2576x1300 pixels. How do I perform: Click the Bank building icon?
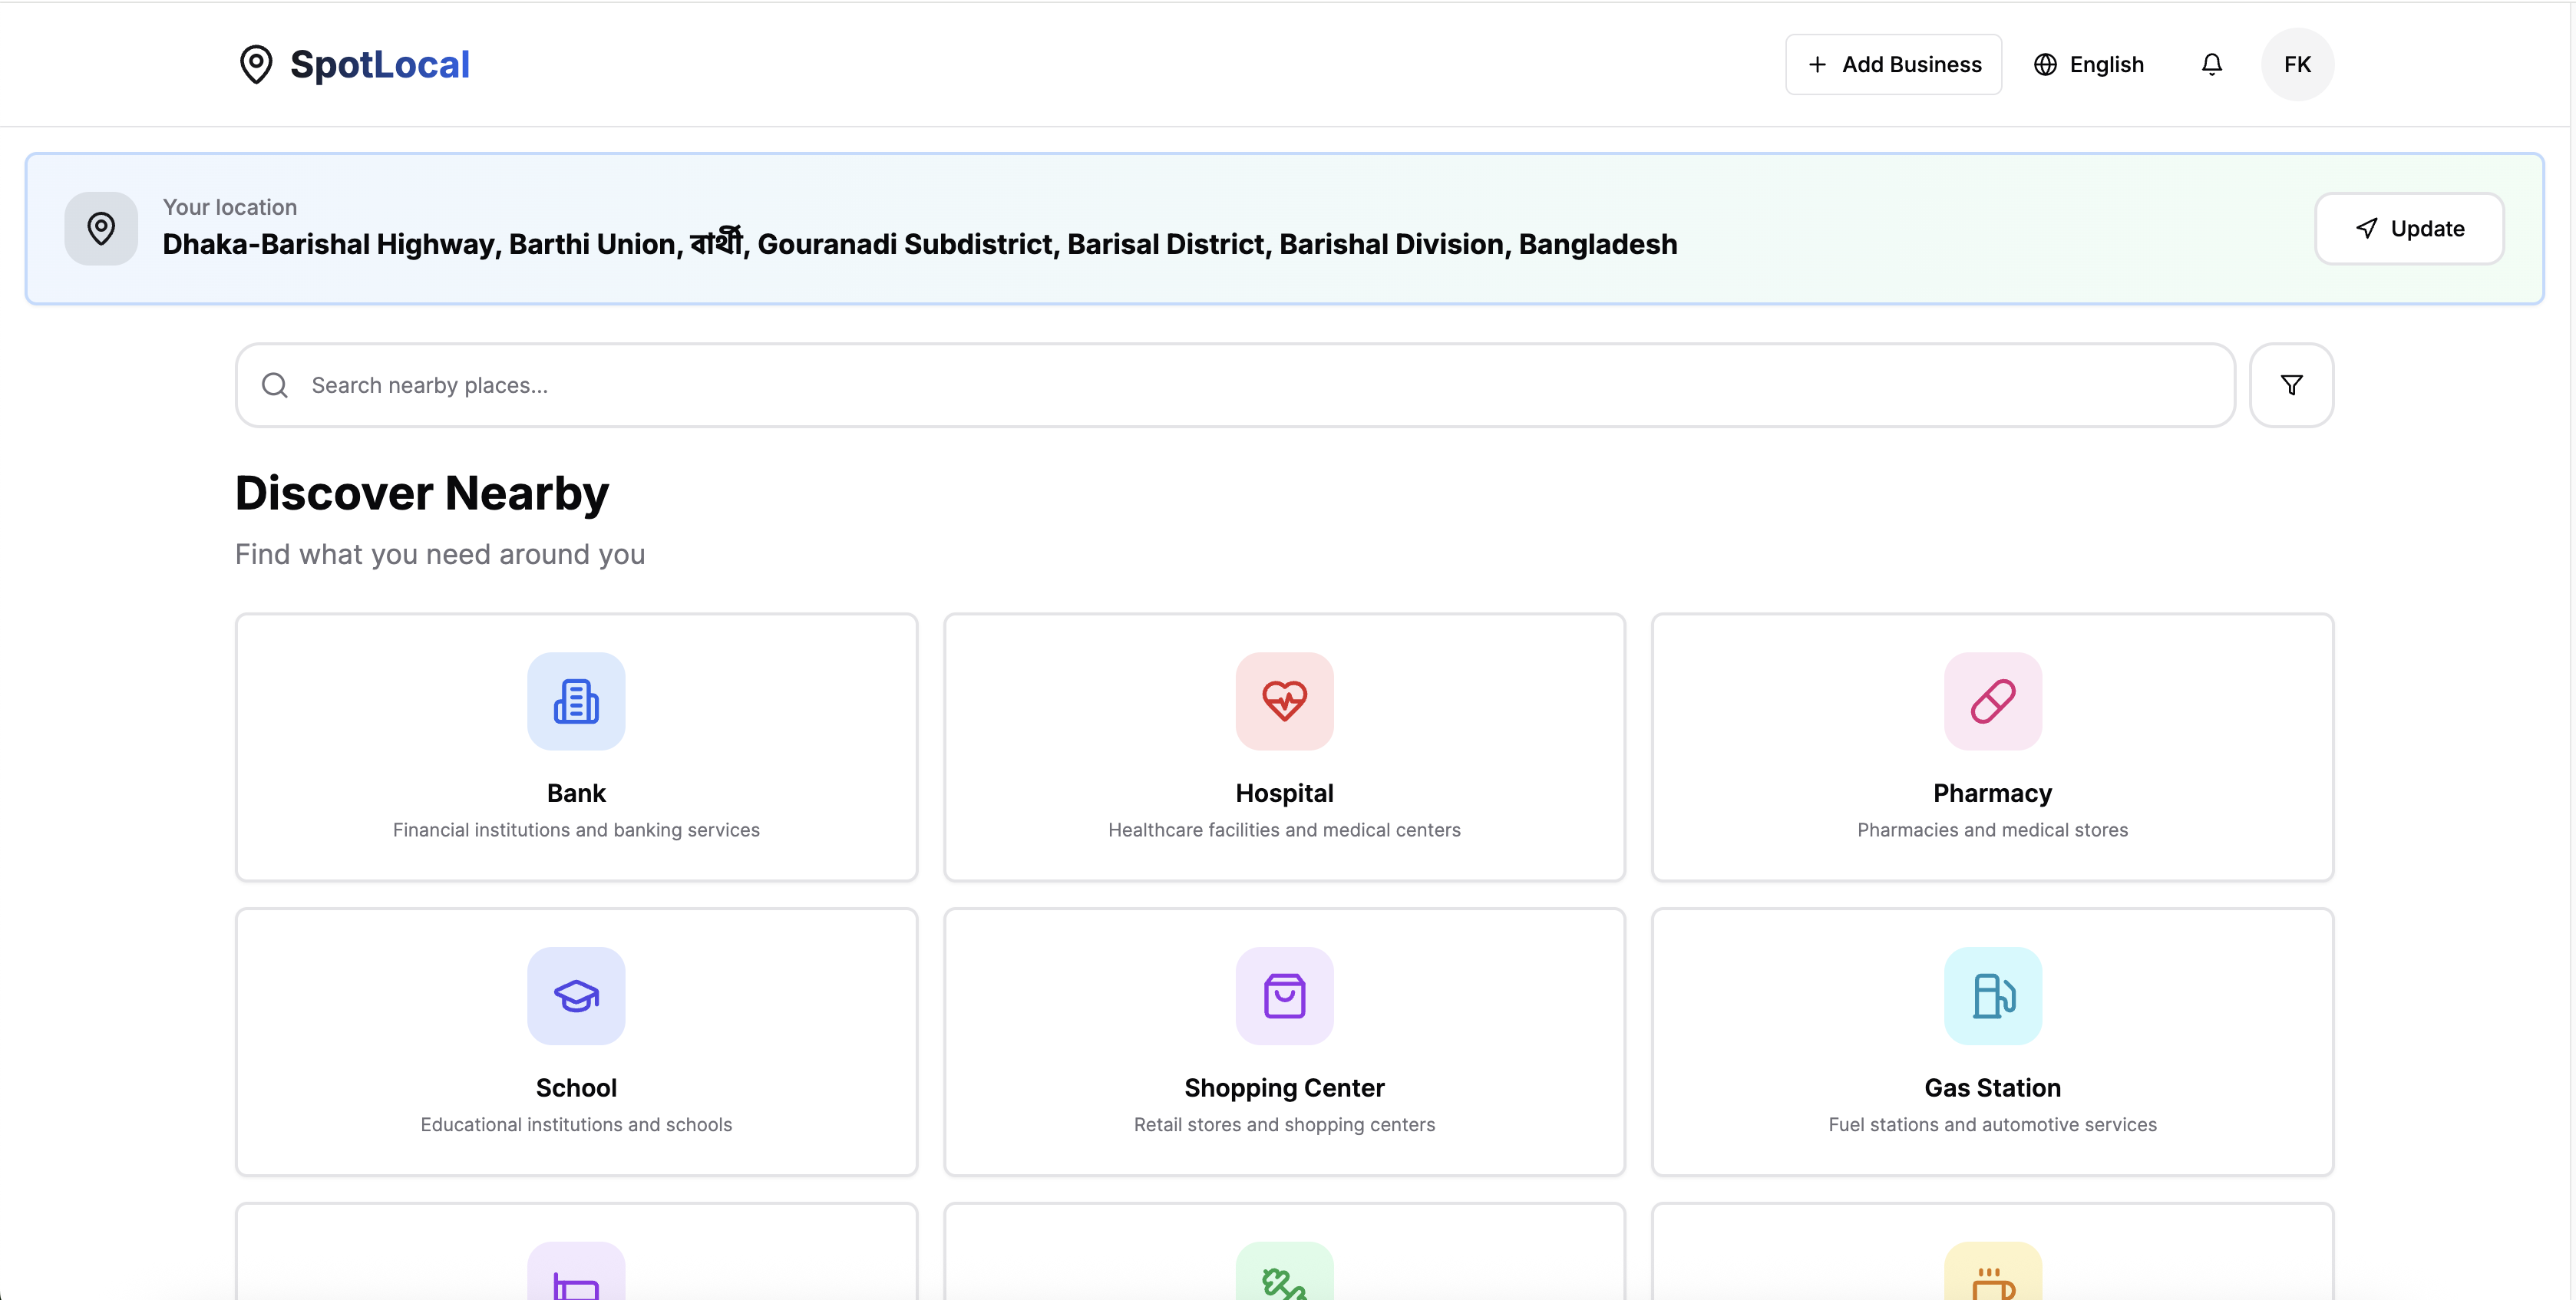[x=576, y=701]
